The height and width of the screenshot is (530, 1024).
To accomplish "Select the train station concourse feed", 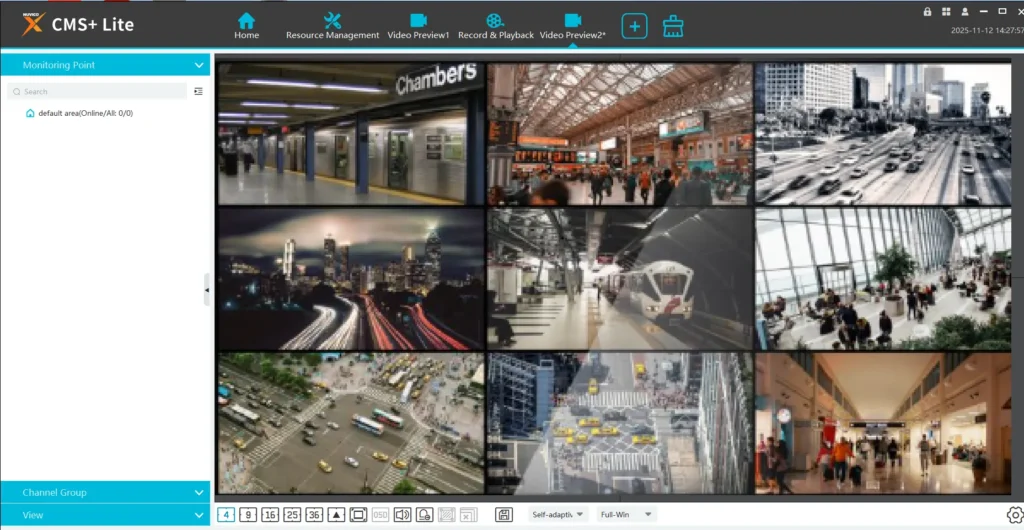I will click(x=620, y=134).
